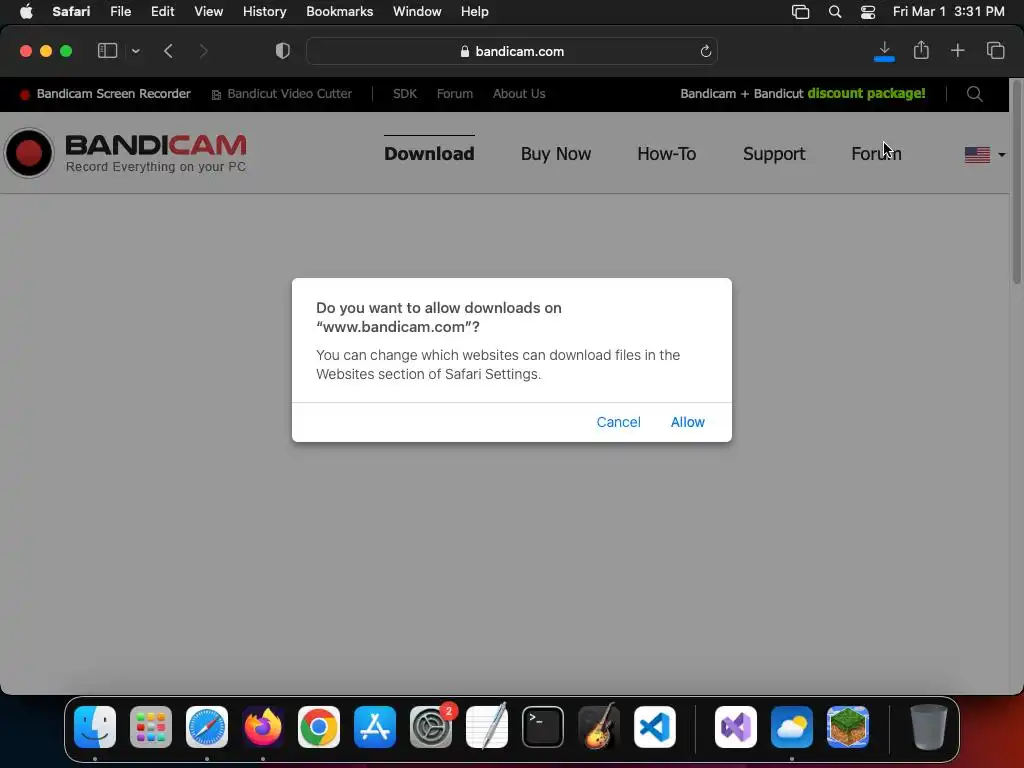Click Forum link in top black bar

(x=455, y=94)
